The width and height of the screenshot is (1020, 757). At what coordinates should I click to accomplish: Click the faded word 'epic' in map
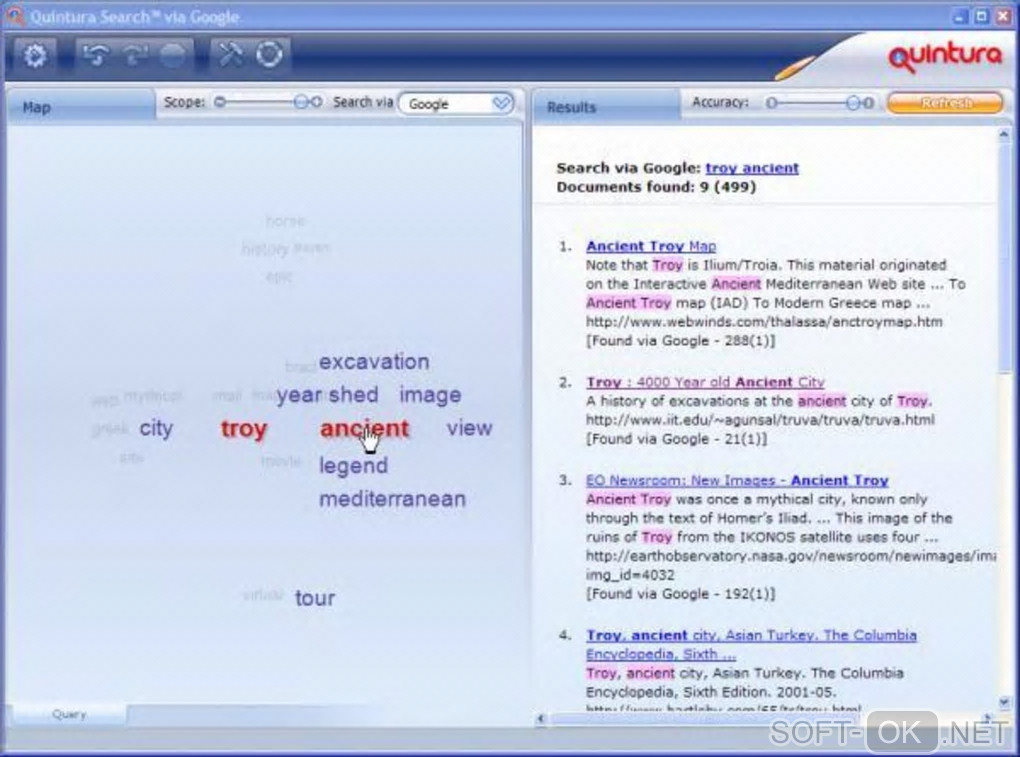279,277
